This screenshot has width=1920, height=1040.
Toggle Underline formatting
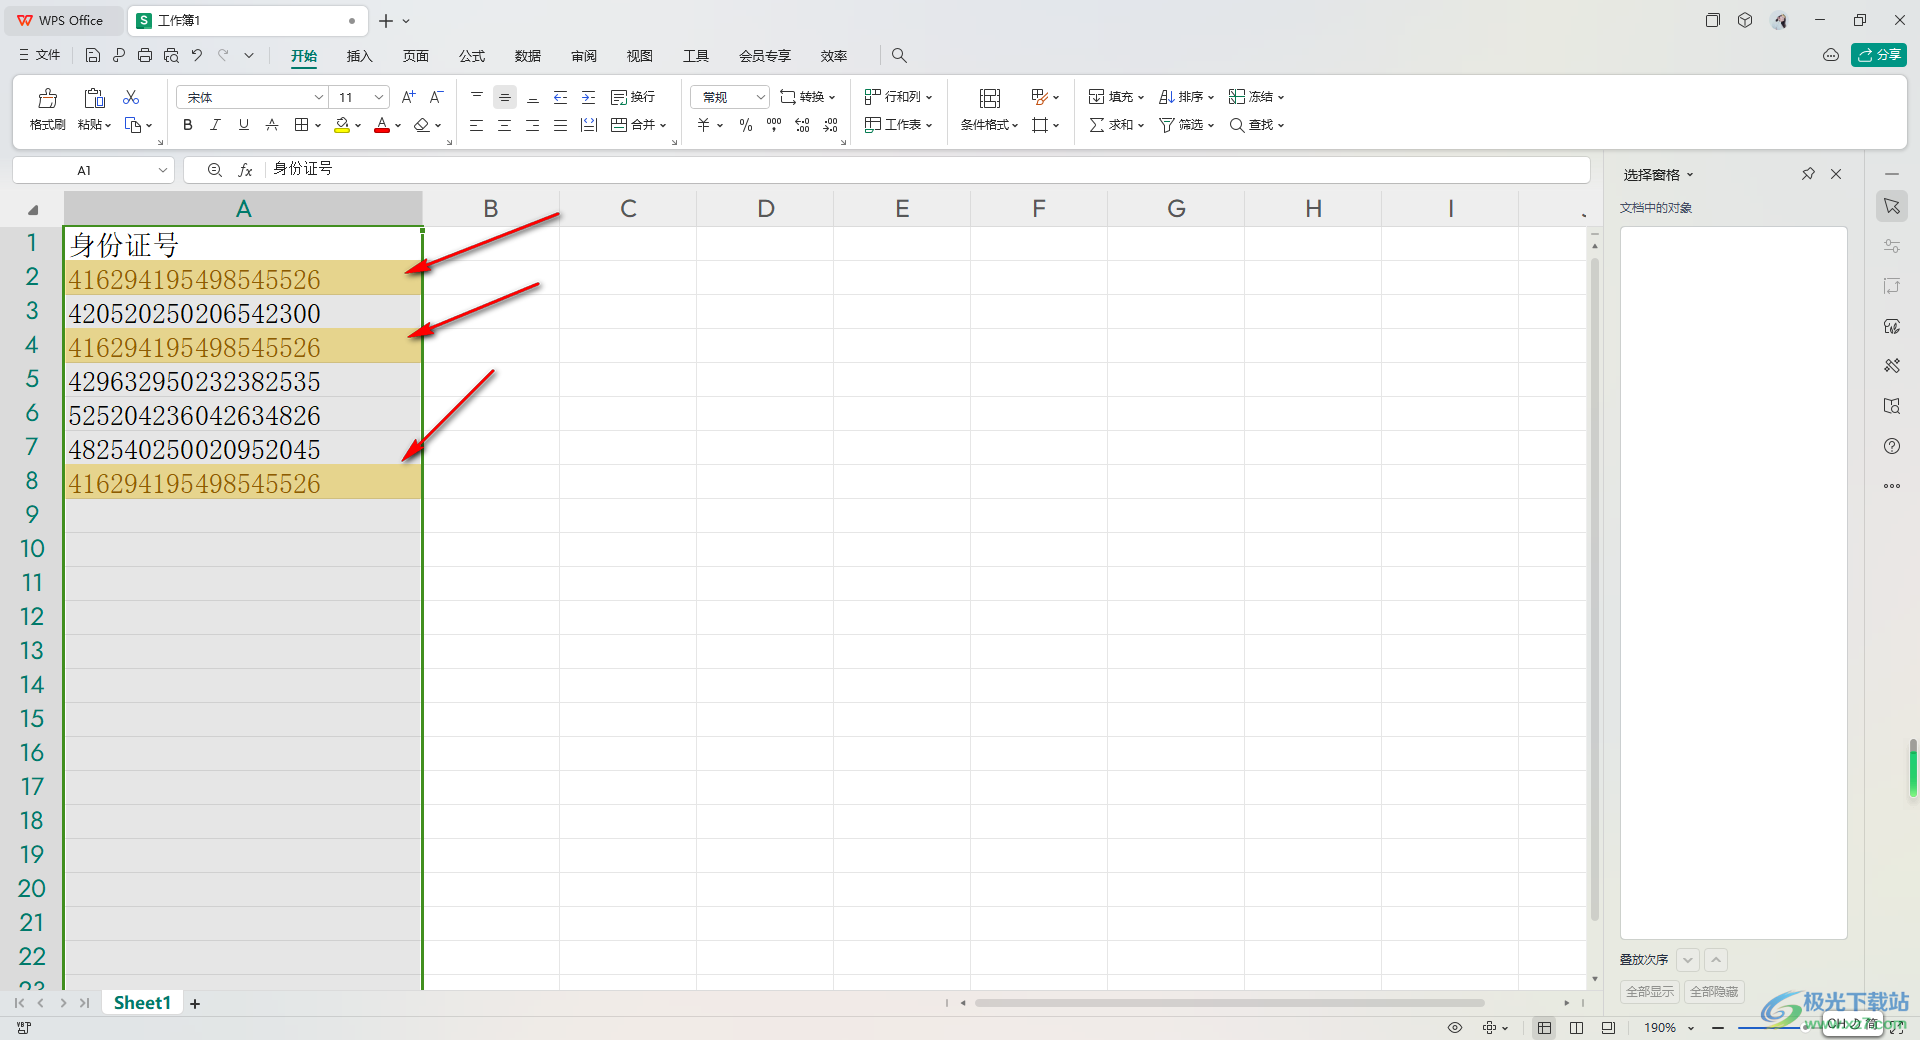[x=243, y=125]
